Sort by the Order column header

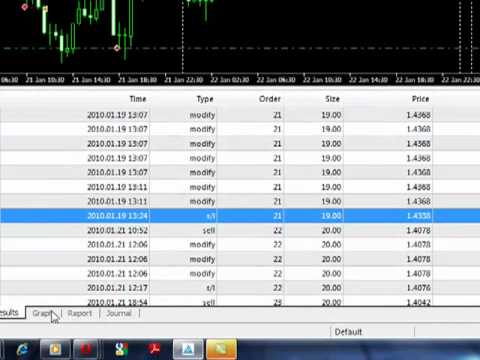click(x=270, y=99)
